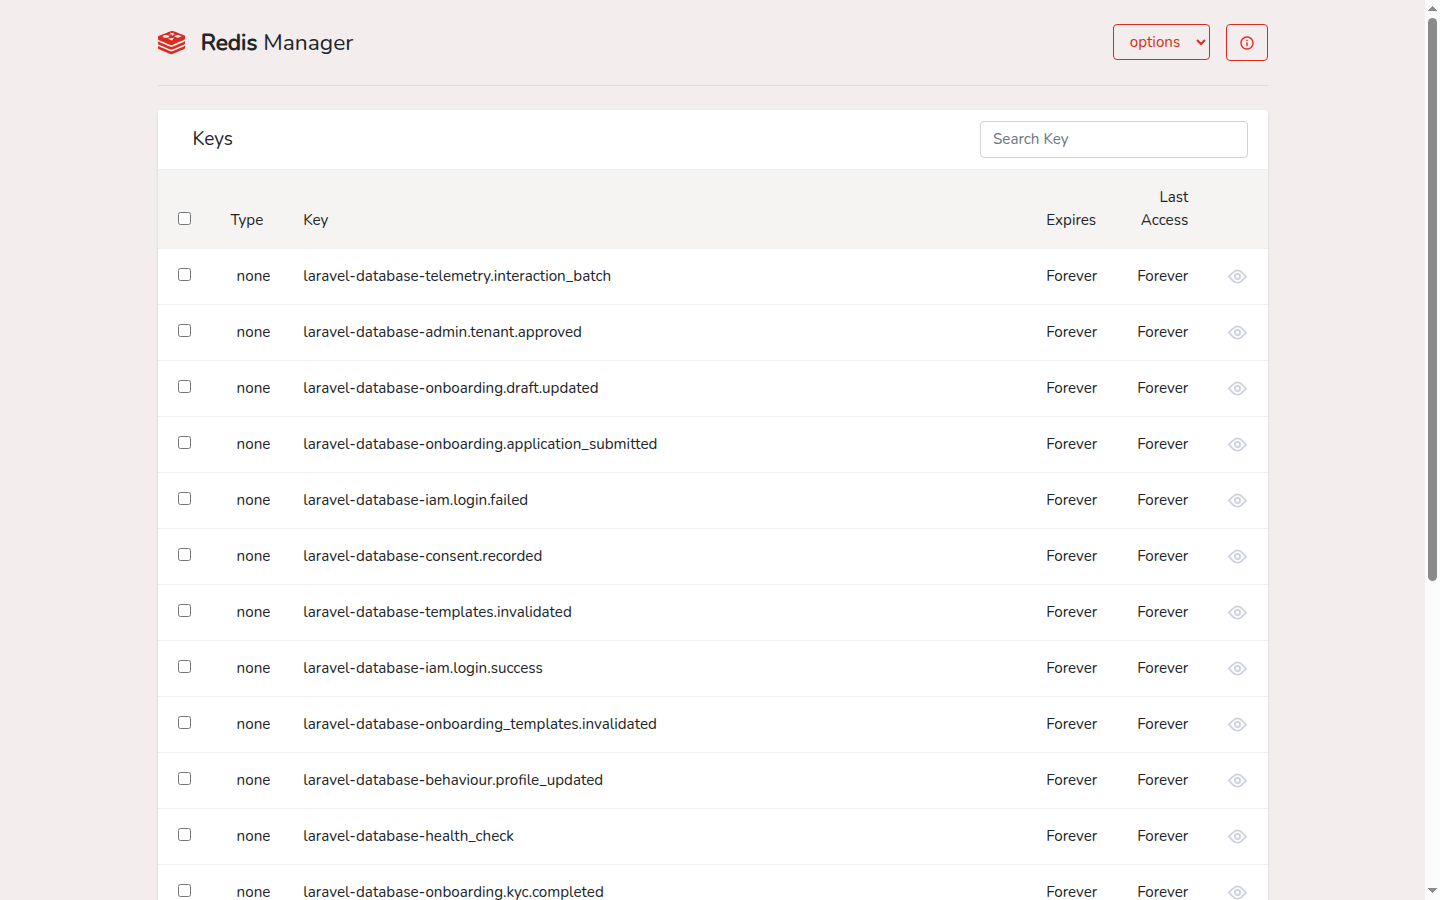
Task: Open eye icon for health_check key
Action: click(1237, 836)
